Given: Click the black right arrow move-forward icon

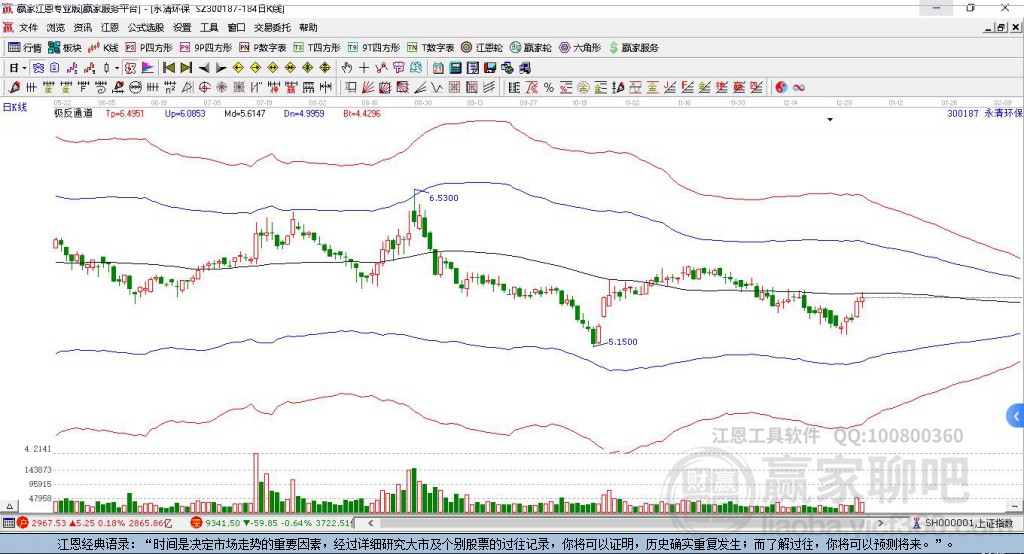Looking at the screenshot, I should 221,68.
